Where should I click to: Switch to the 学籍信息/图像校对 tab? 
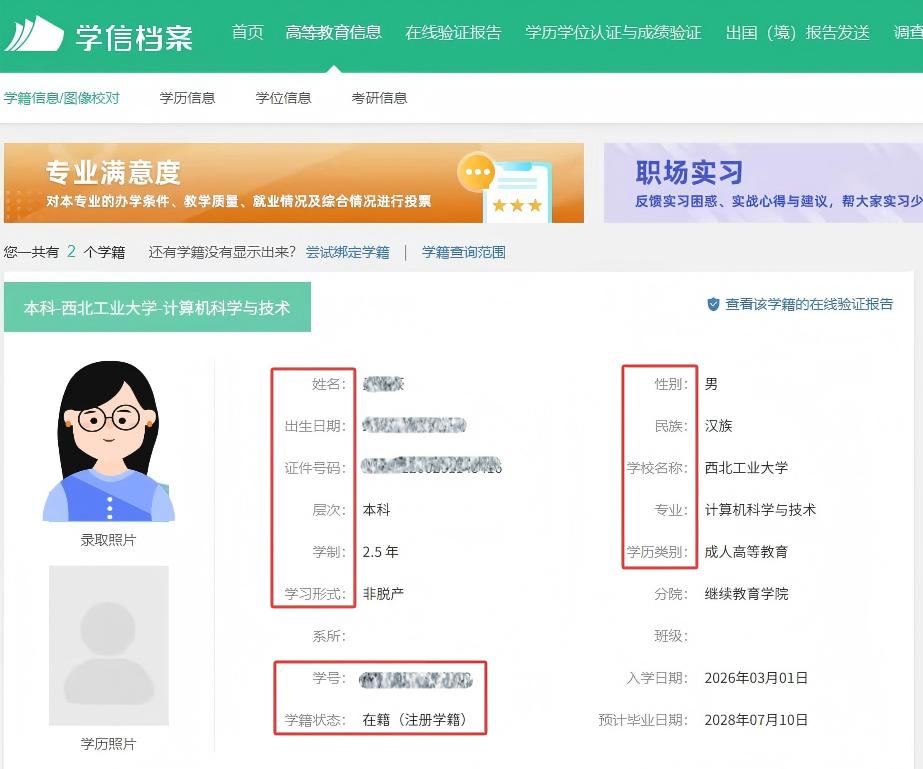62,98
